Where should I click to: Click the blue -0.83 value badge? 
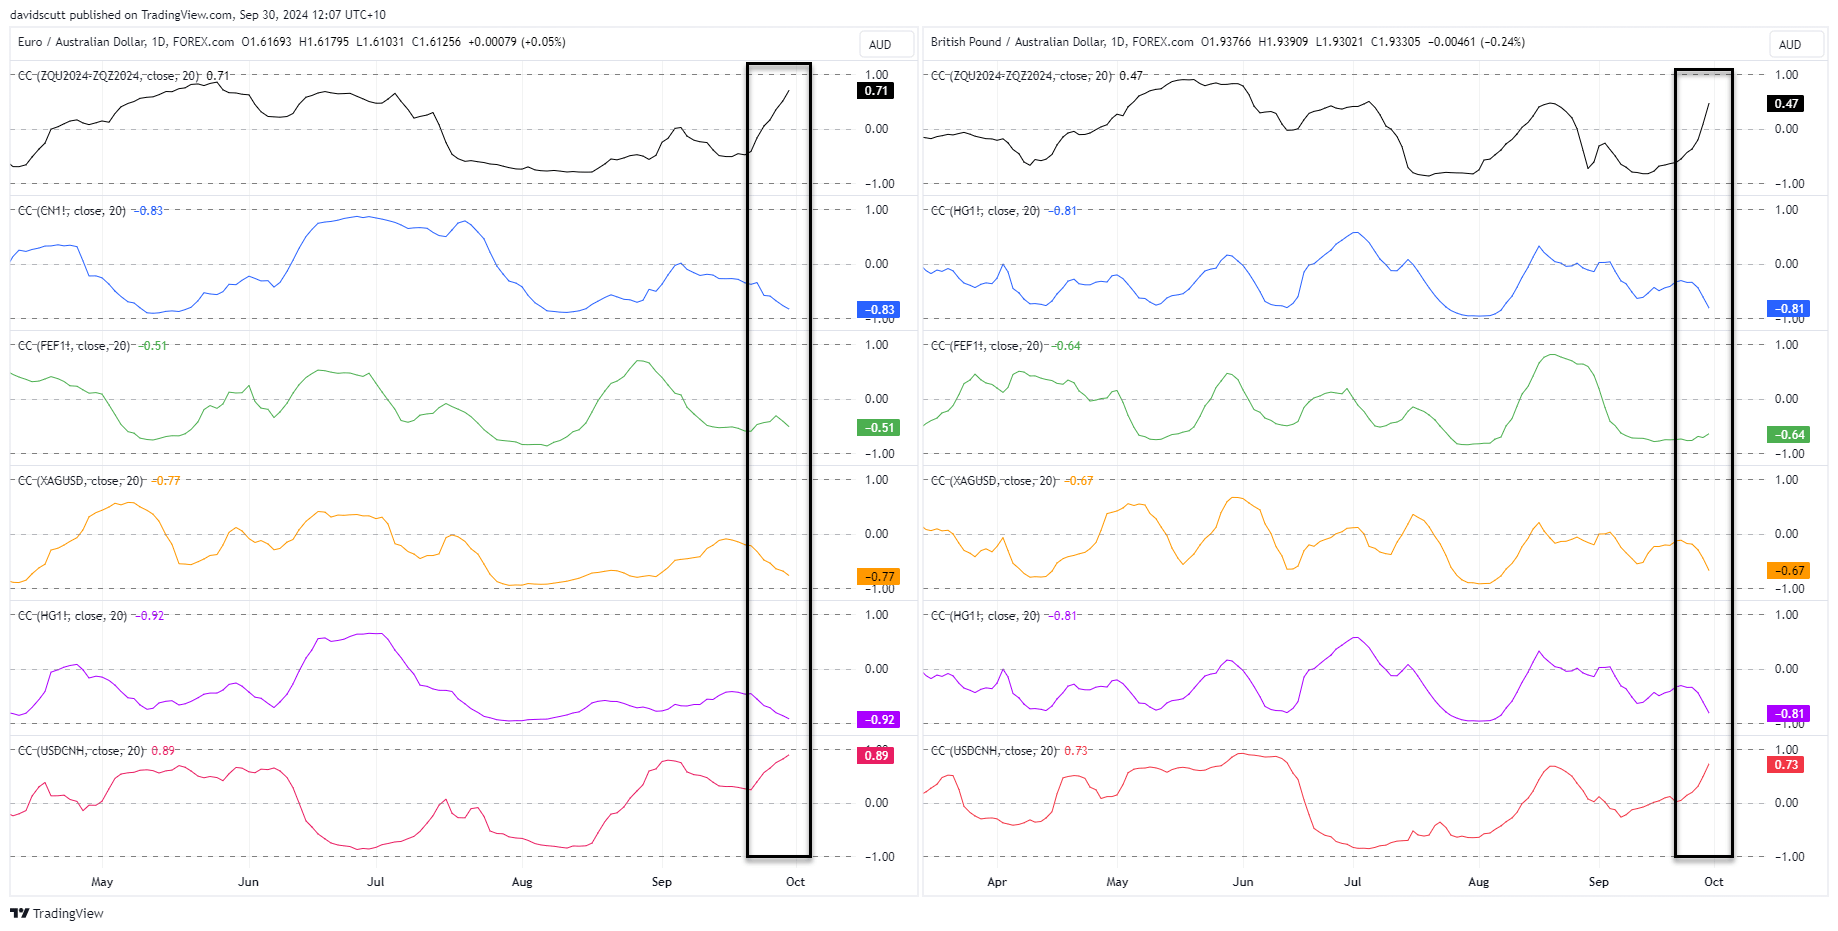point(879,310)
